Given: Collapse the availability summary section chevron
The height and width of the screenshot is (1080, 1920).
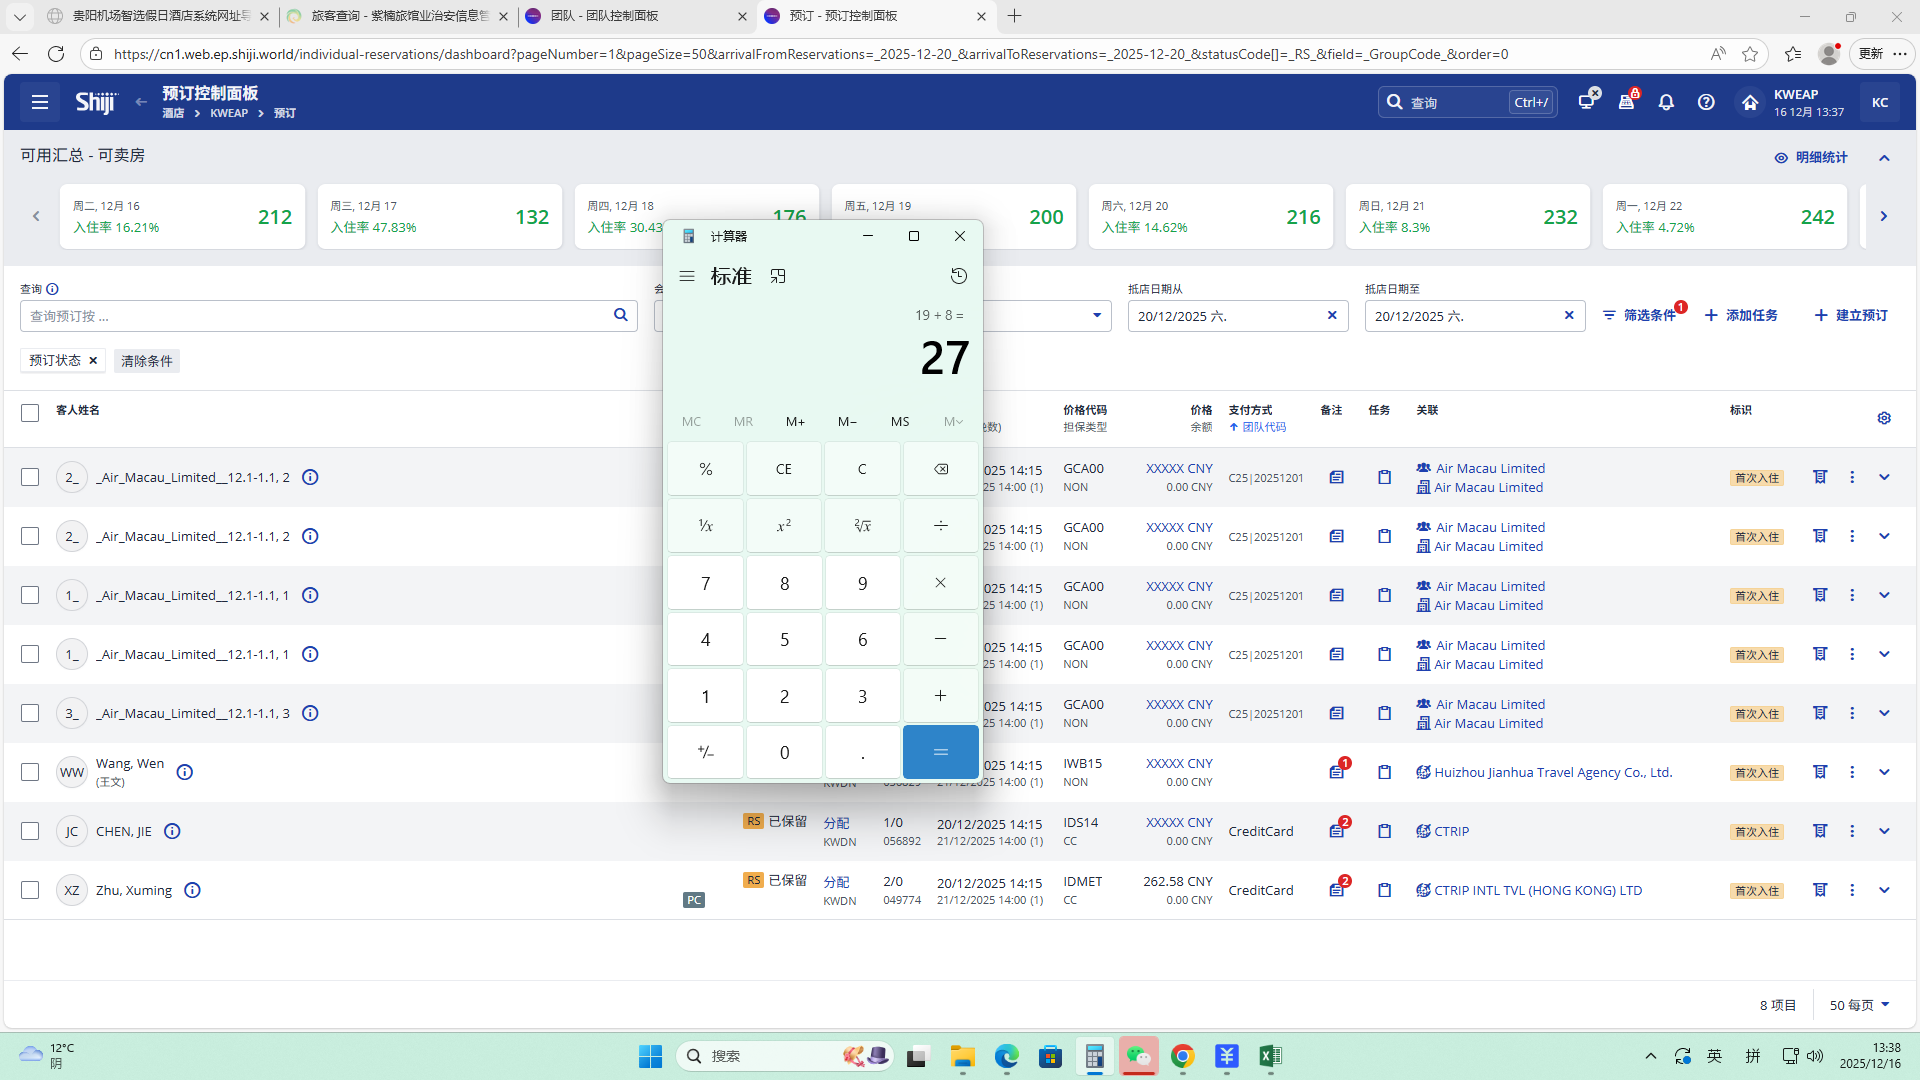Looking at the screenshot, I should point(1884,158).
